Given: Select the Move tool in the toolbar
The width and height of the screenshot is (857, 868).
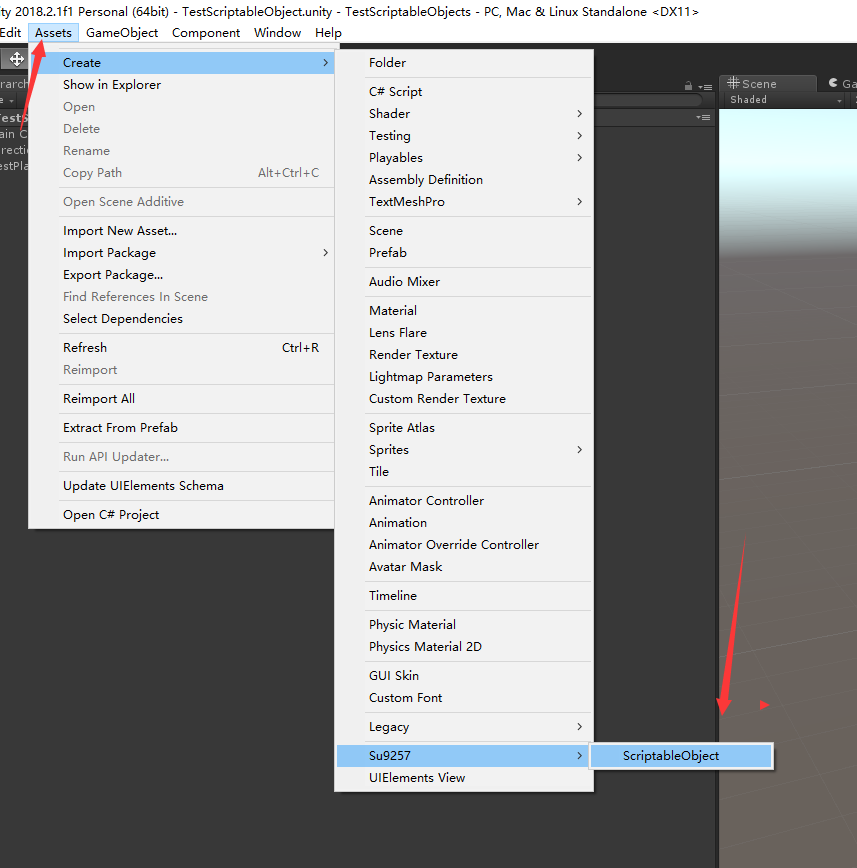Looking at the screenshot, I should pos(17,59).
